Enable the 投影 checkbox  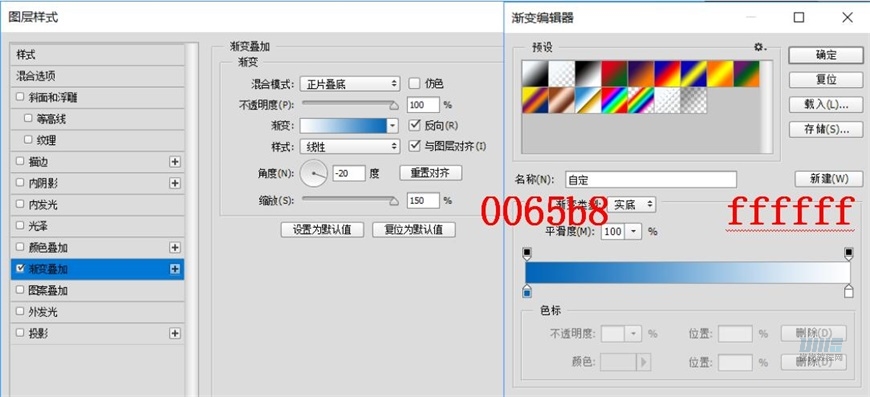(21, 333)
